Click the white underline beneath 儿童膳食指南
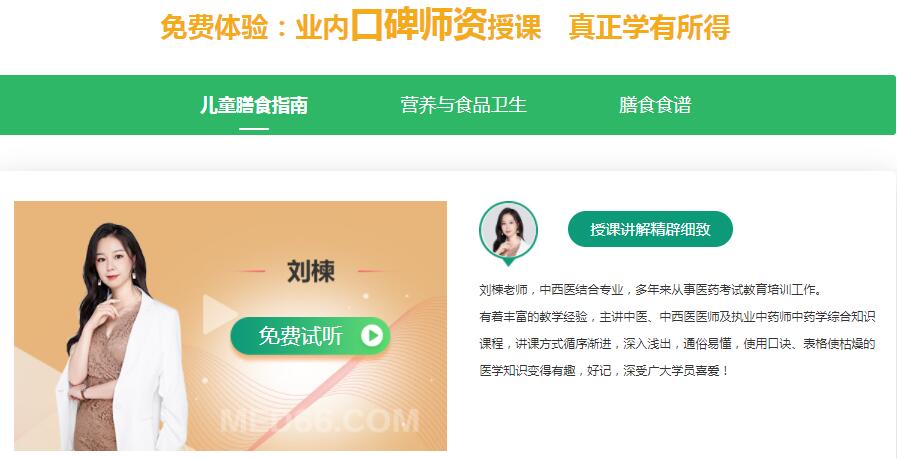The image size is (897, 459). (254, 129)
